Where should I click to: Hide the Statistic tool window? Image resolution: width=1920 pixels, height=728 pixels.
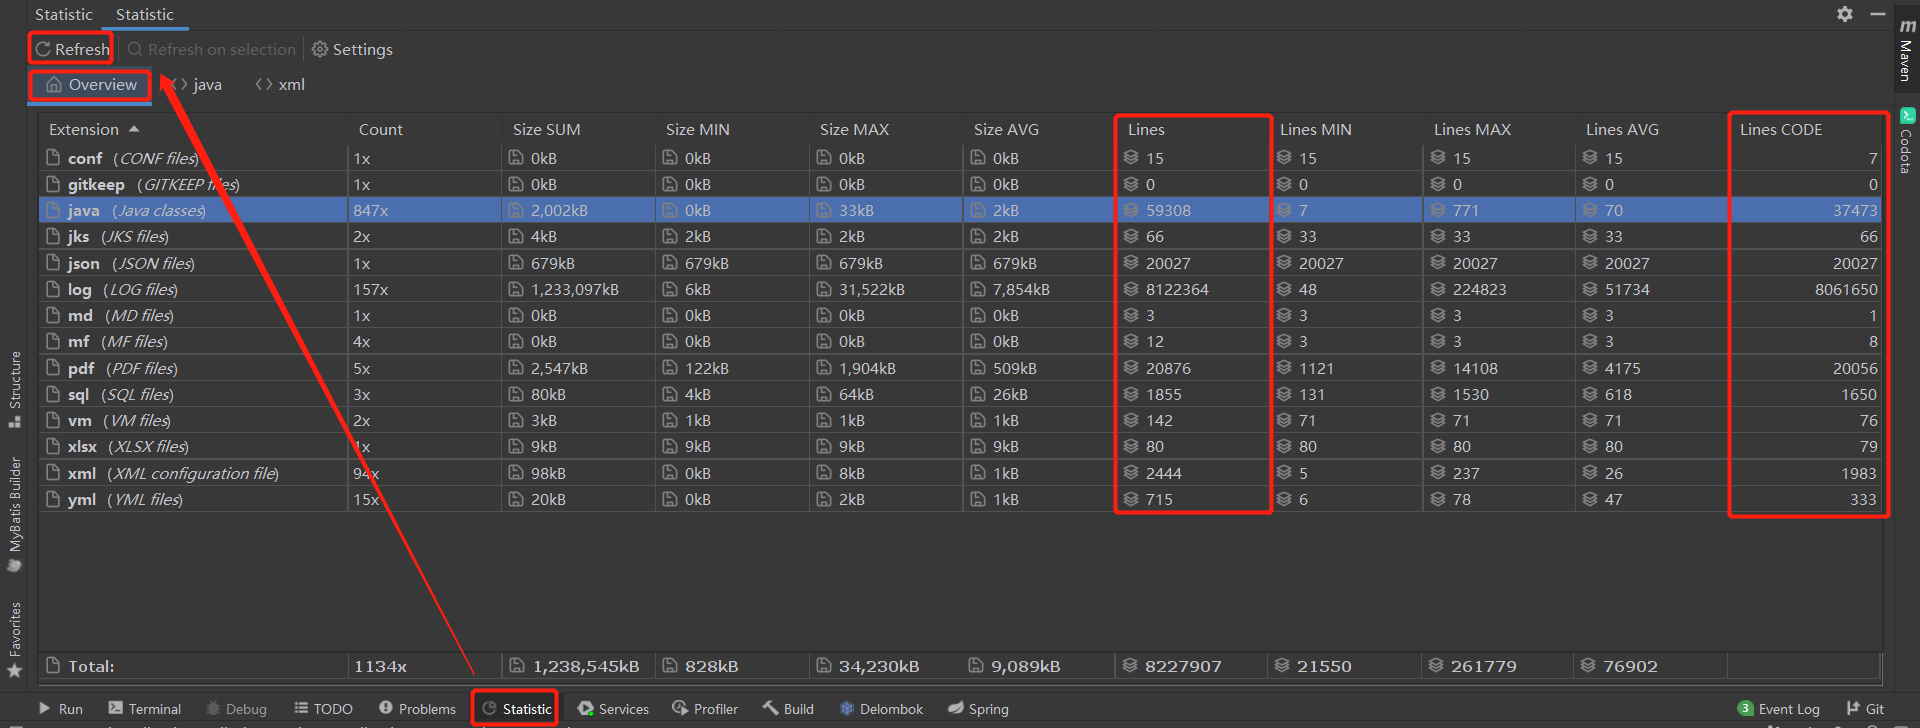(x=1877, y=14)
